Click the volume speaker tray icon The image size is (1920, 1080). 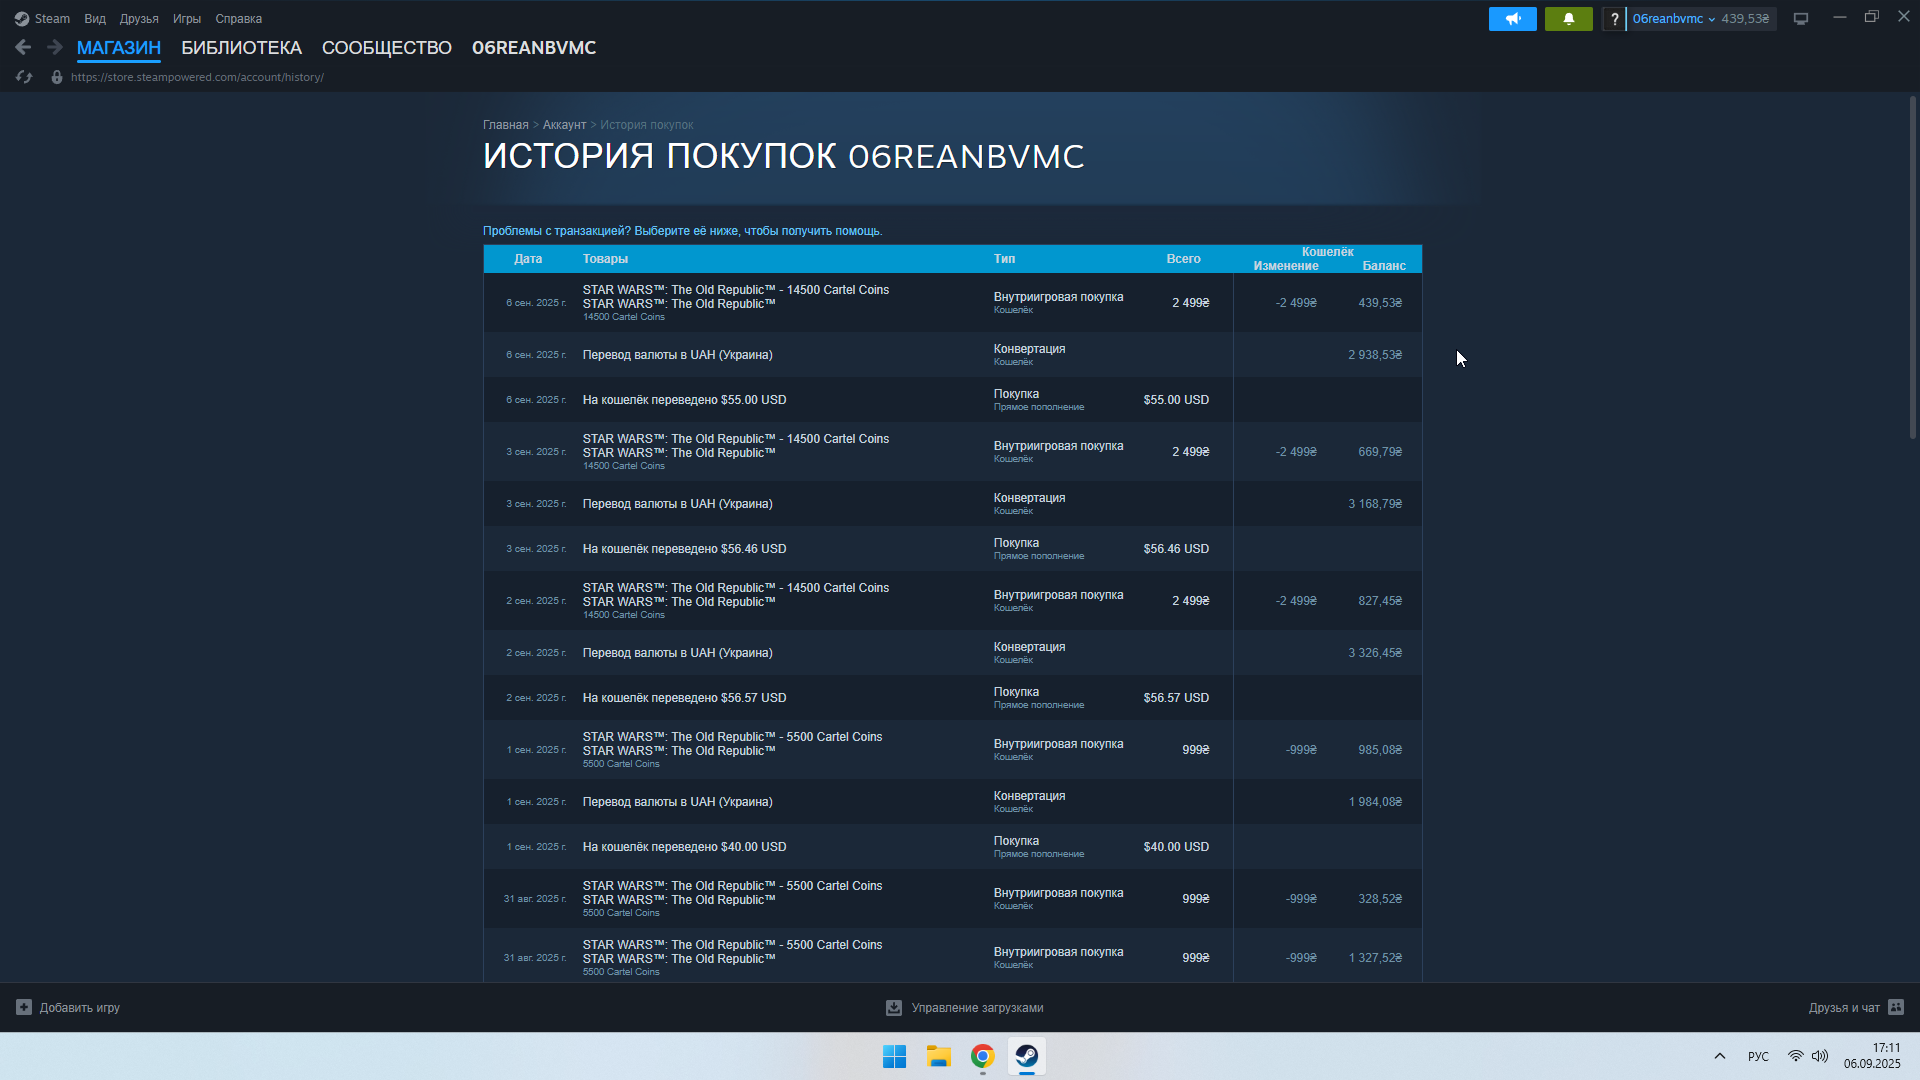[x=1820, y=1056]
